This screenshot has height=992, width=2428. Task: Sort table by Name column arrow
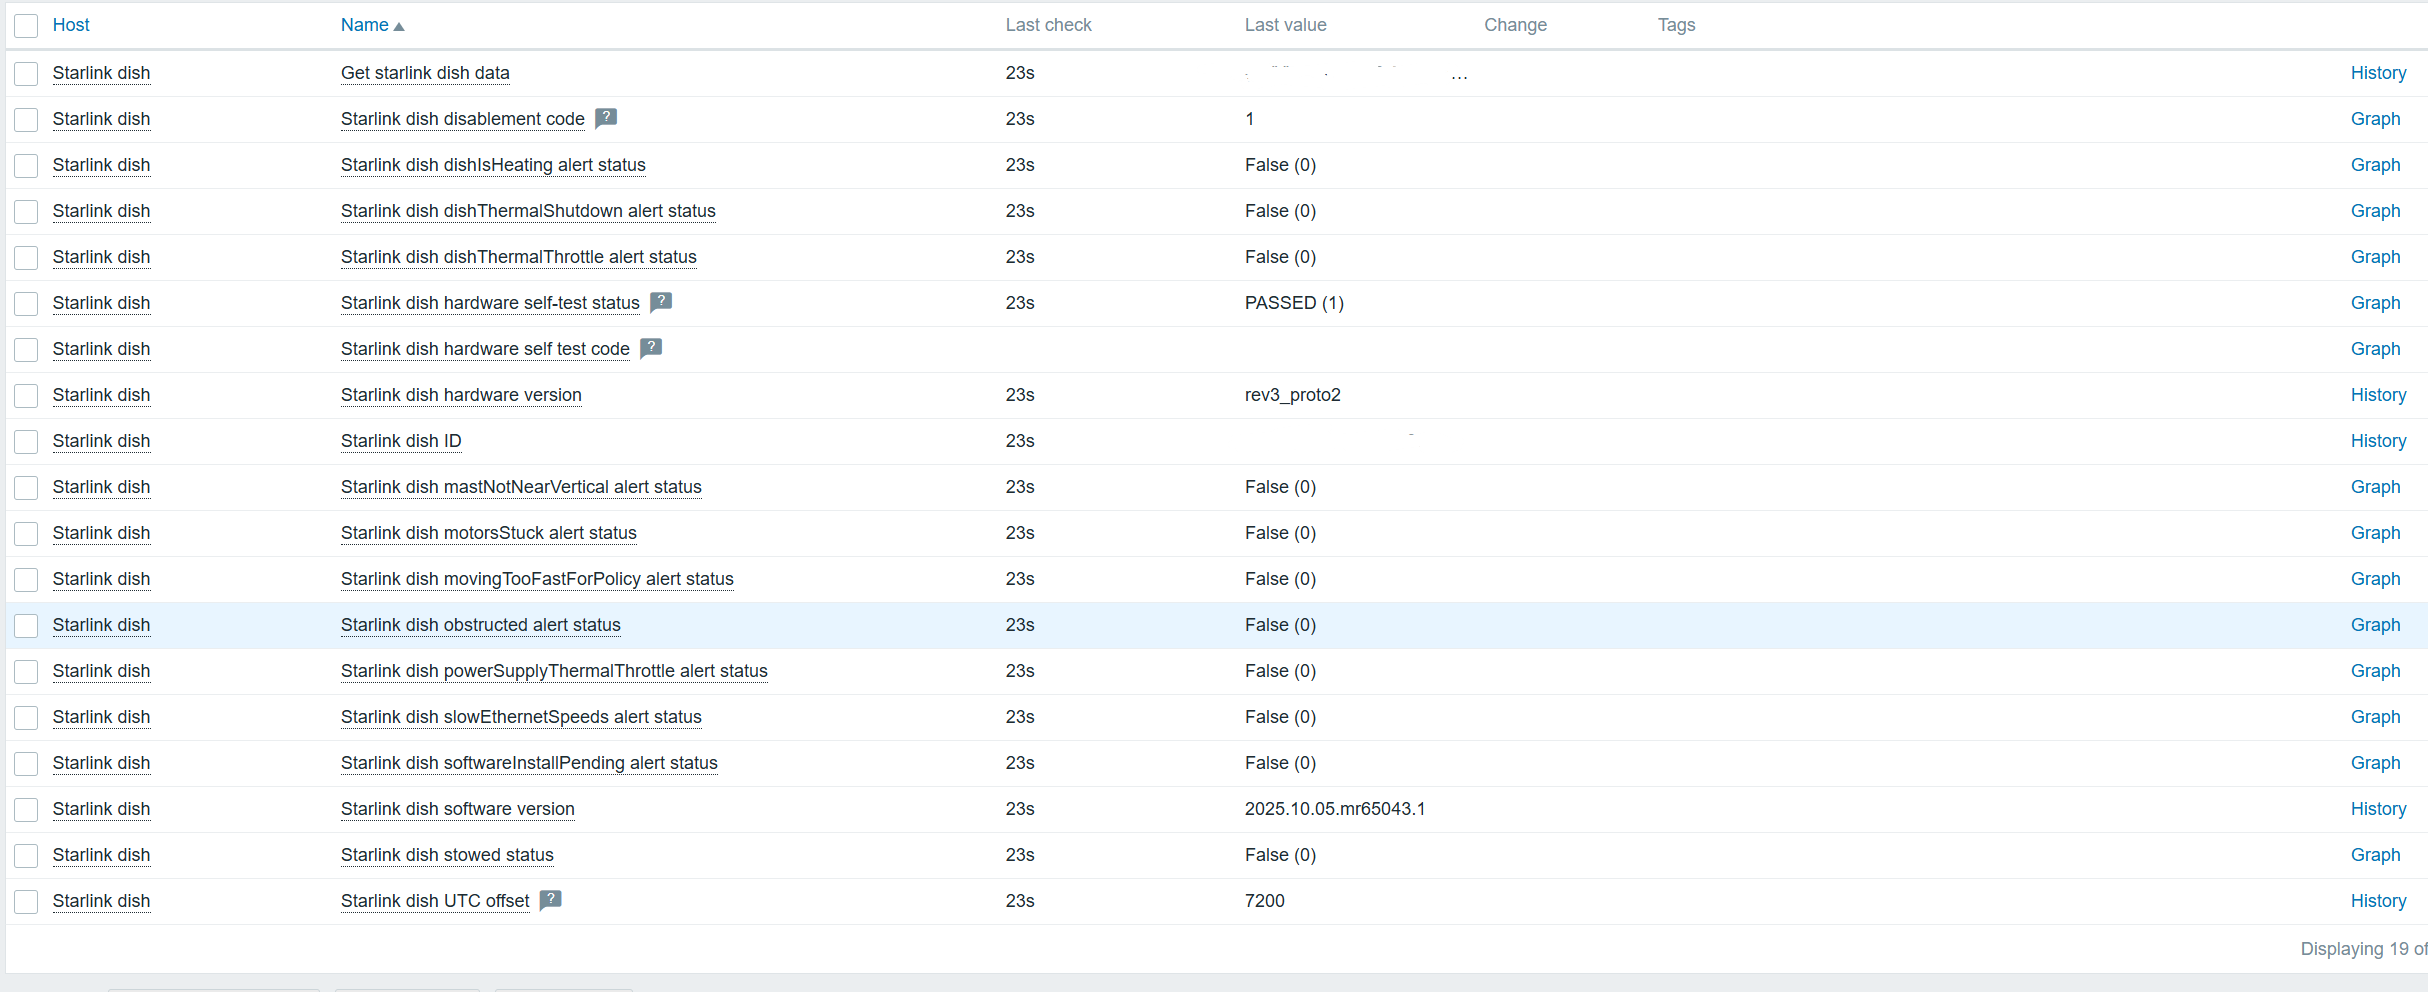(x=399, y=26)
